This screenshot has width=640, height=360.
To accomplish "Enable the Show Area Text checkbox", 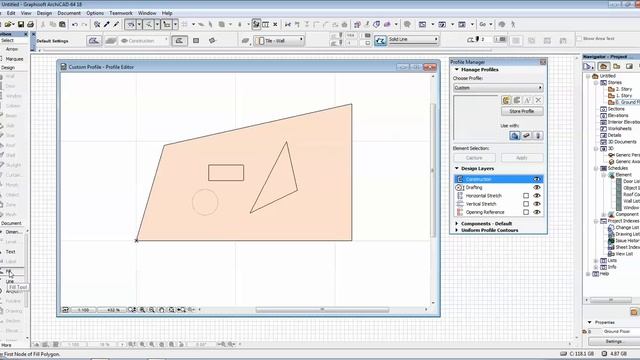I will 579,38.
